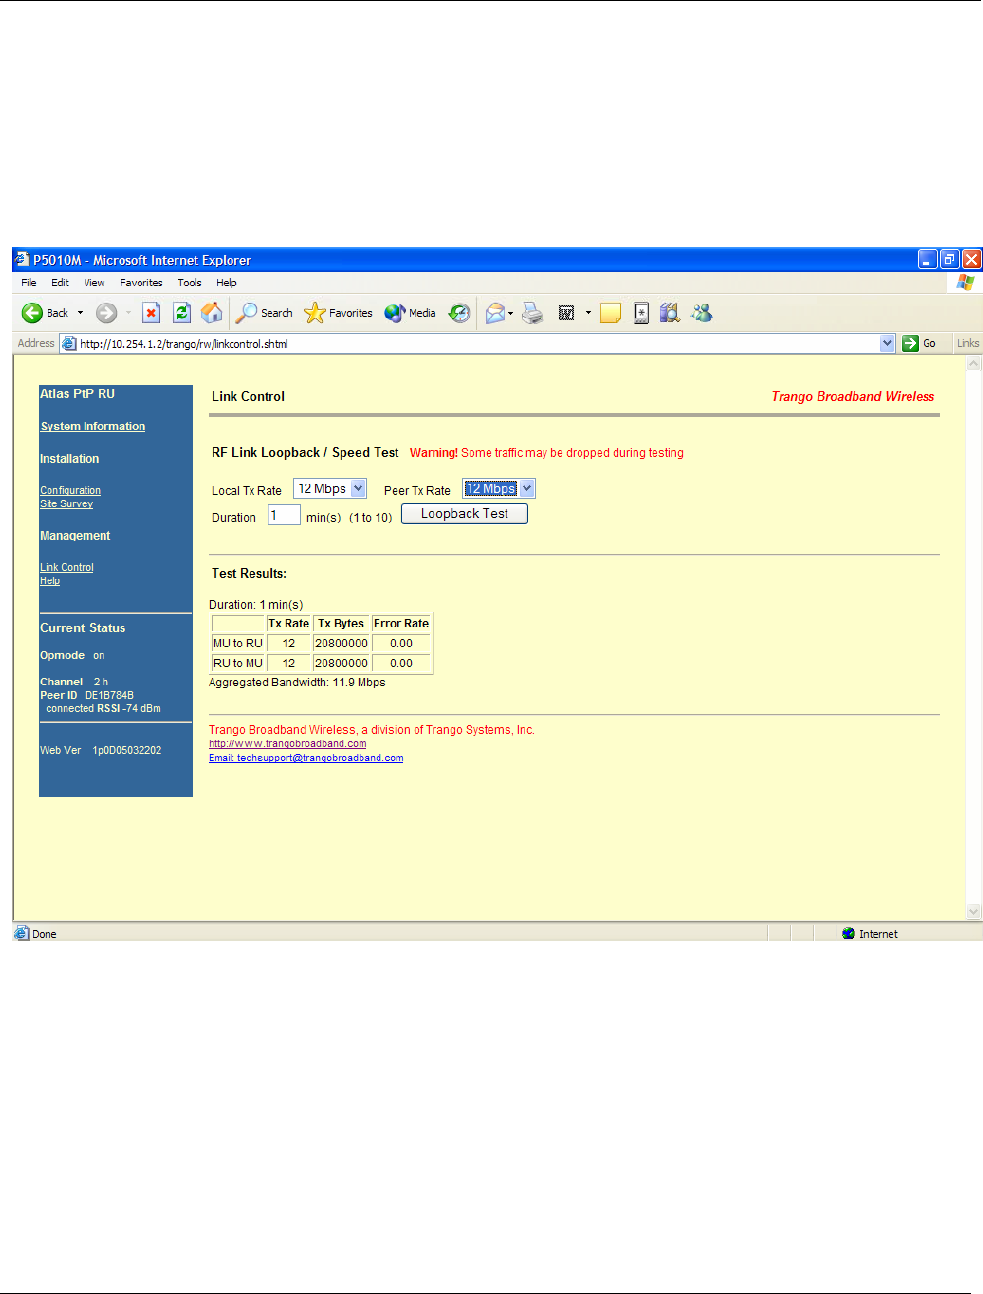Click the green Refresh icon
983x1294 pixels.
tap(181, 313)
